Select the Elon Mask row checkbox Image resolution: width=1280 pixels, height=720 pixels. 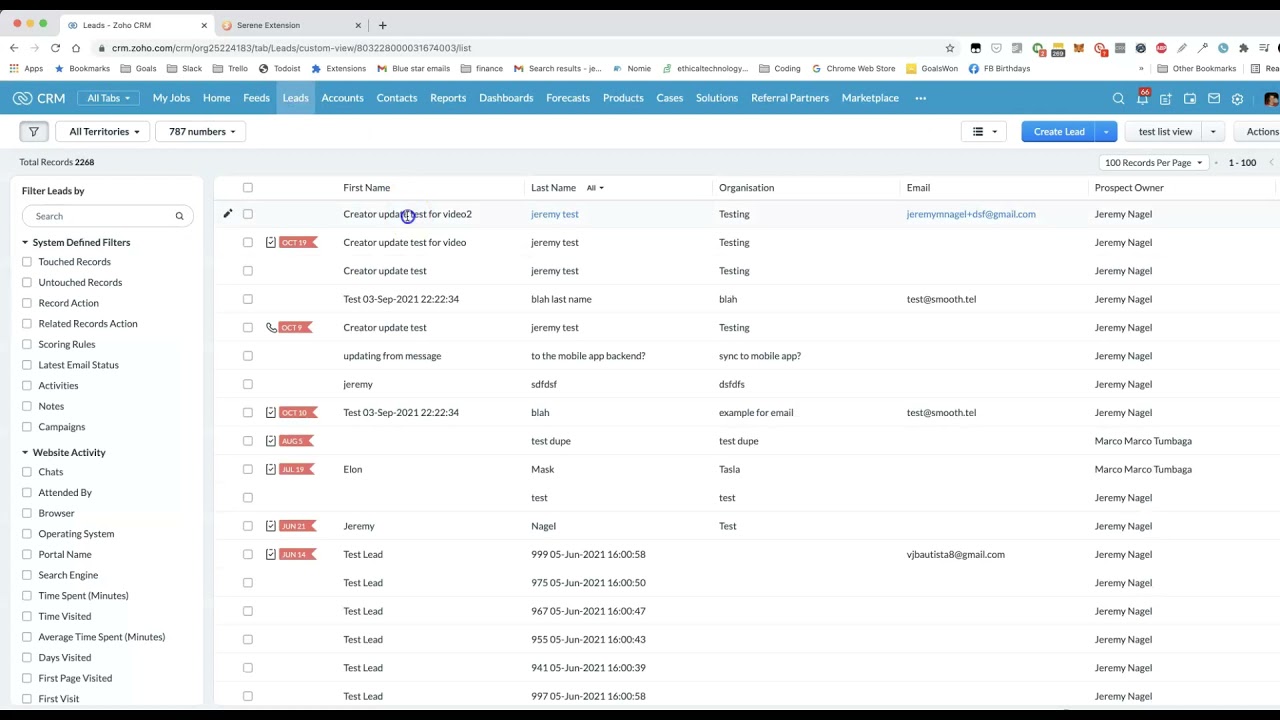pos(248,469)
